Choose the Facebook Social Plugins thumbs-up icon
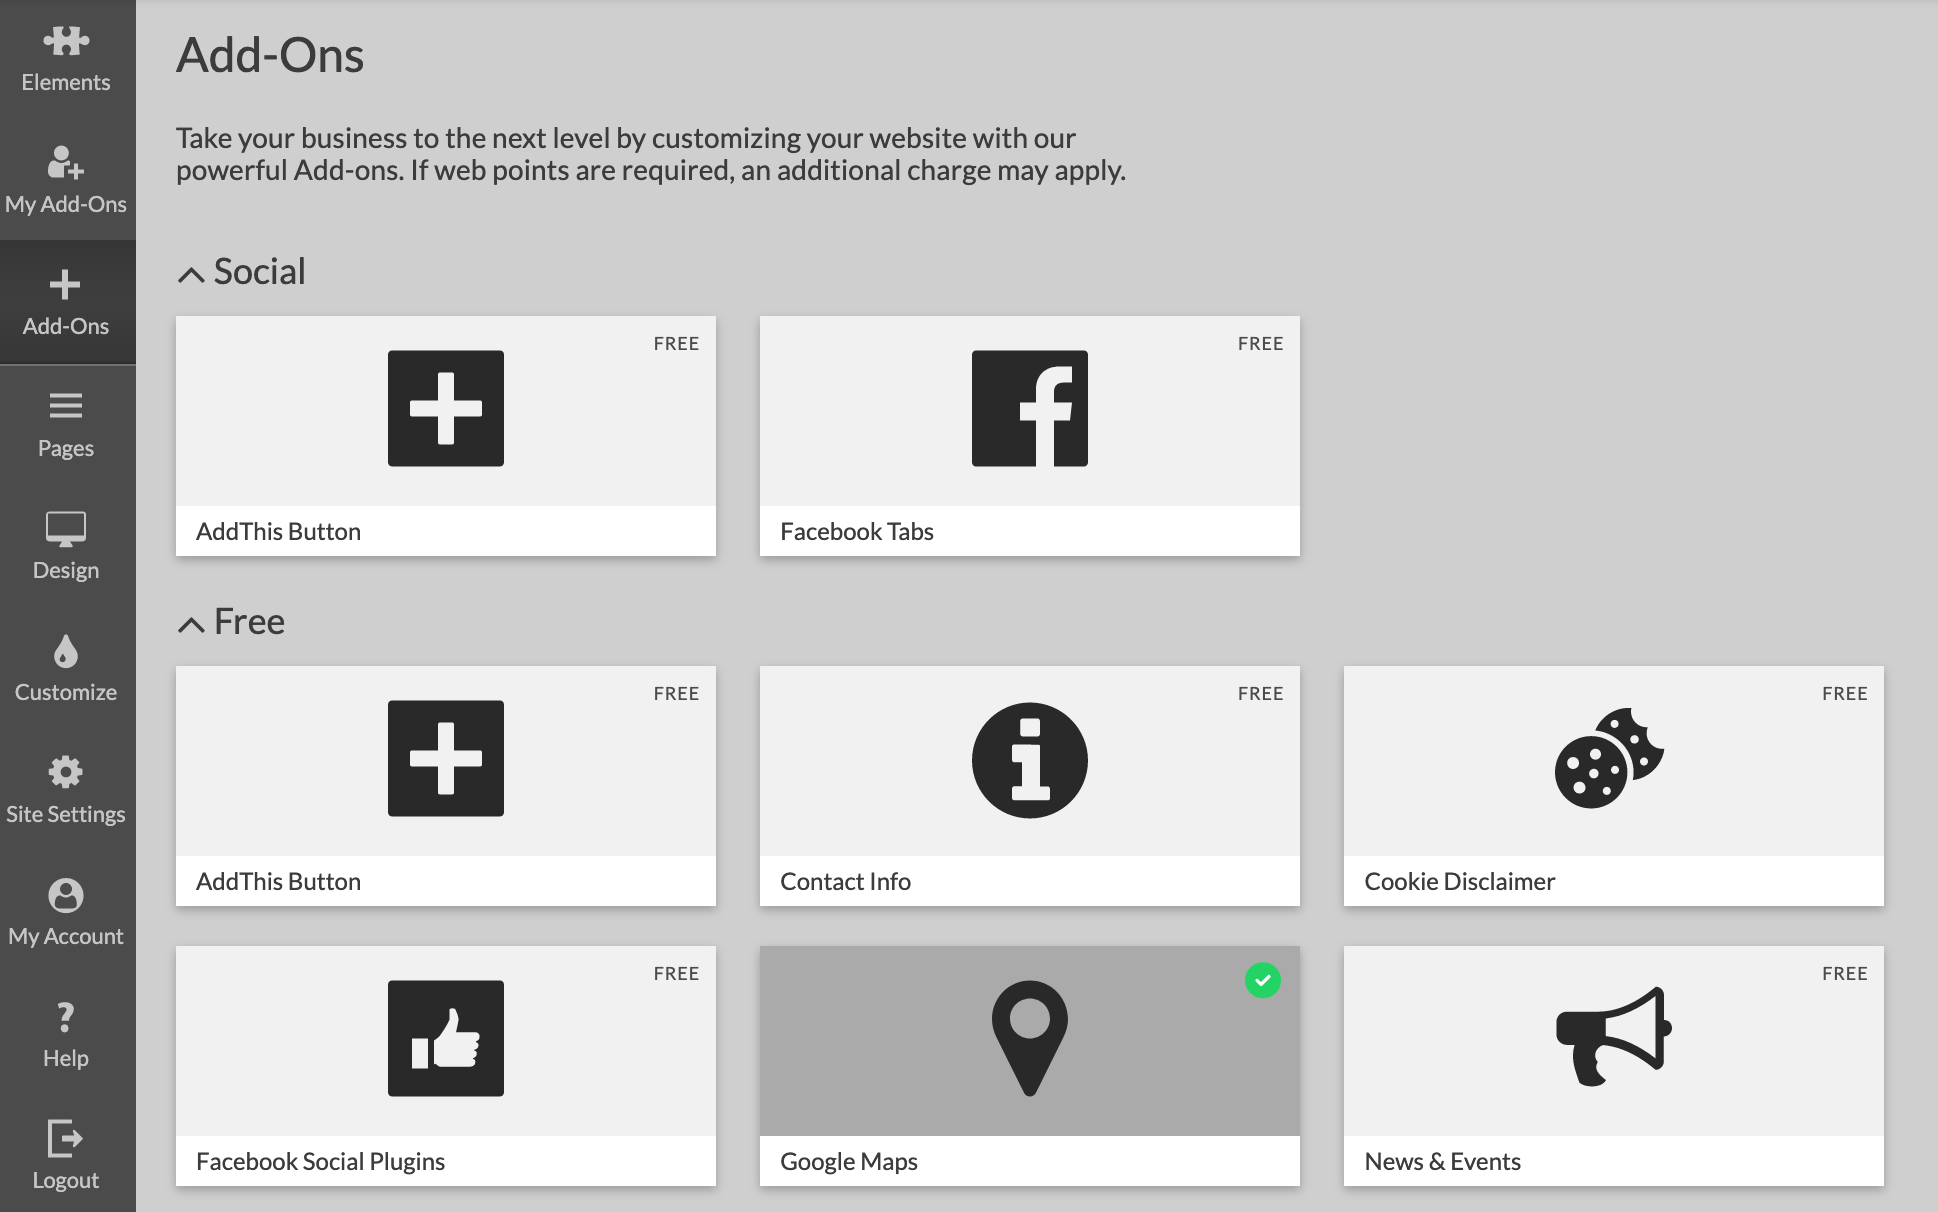1938x1212 pixels. [x=446, y=1038]
